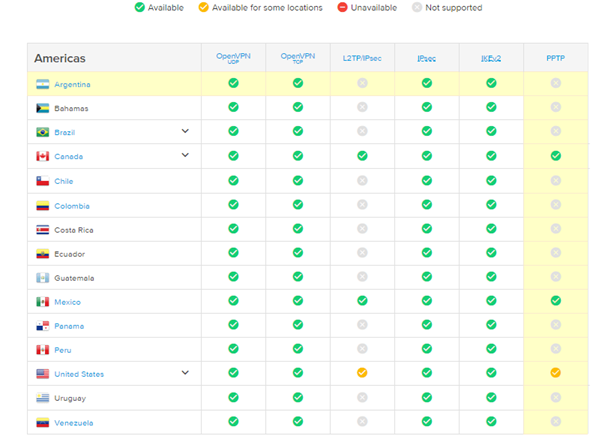Click the Costa Rica country name
This screenshot has width=602, height=439.
(x=74, y=230)
